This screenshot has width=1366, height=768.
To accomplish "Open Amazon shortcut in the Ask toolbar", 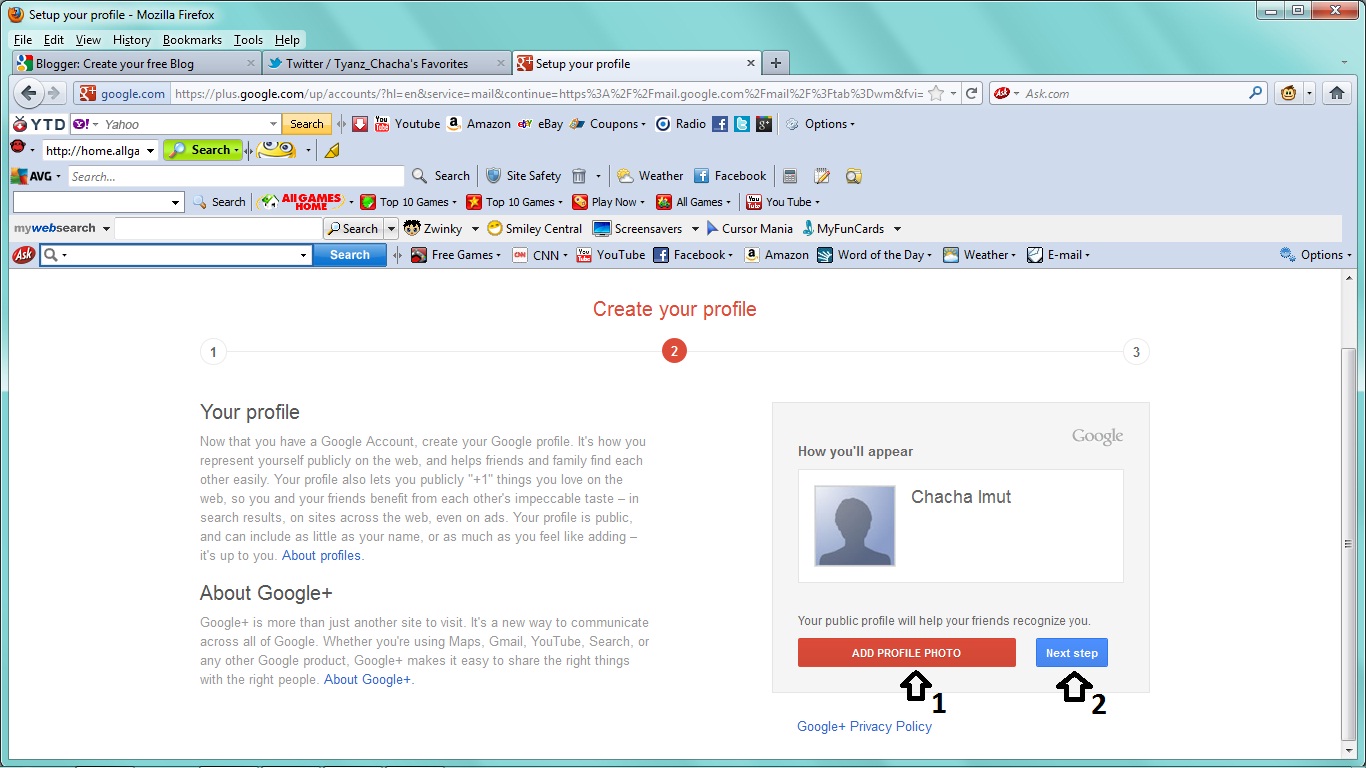I will [777, 255].
